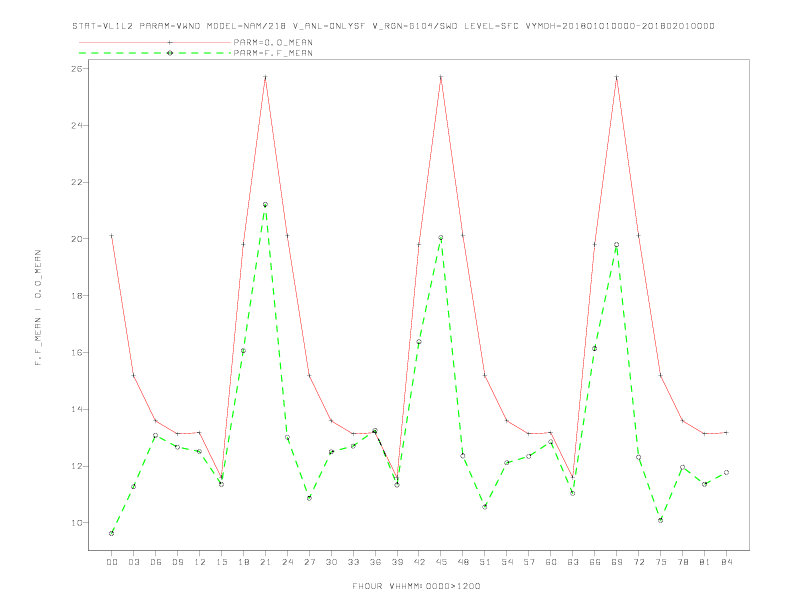The image size is (792, 612).
Task: Select green F.F_MEAN circle marker at hour 00
Action: (x=112, y=533)
